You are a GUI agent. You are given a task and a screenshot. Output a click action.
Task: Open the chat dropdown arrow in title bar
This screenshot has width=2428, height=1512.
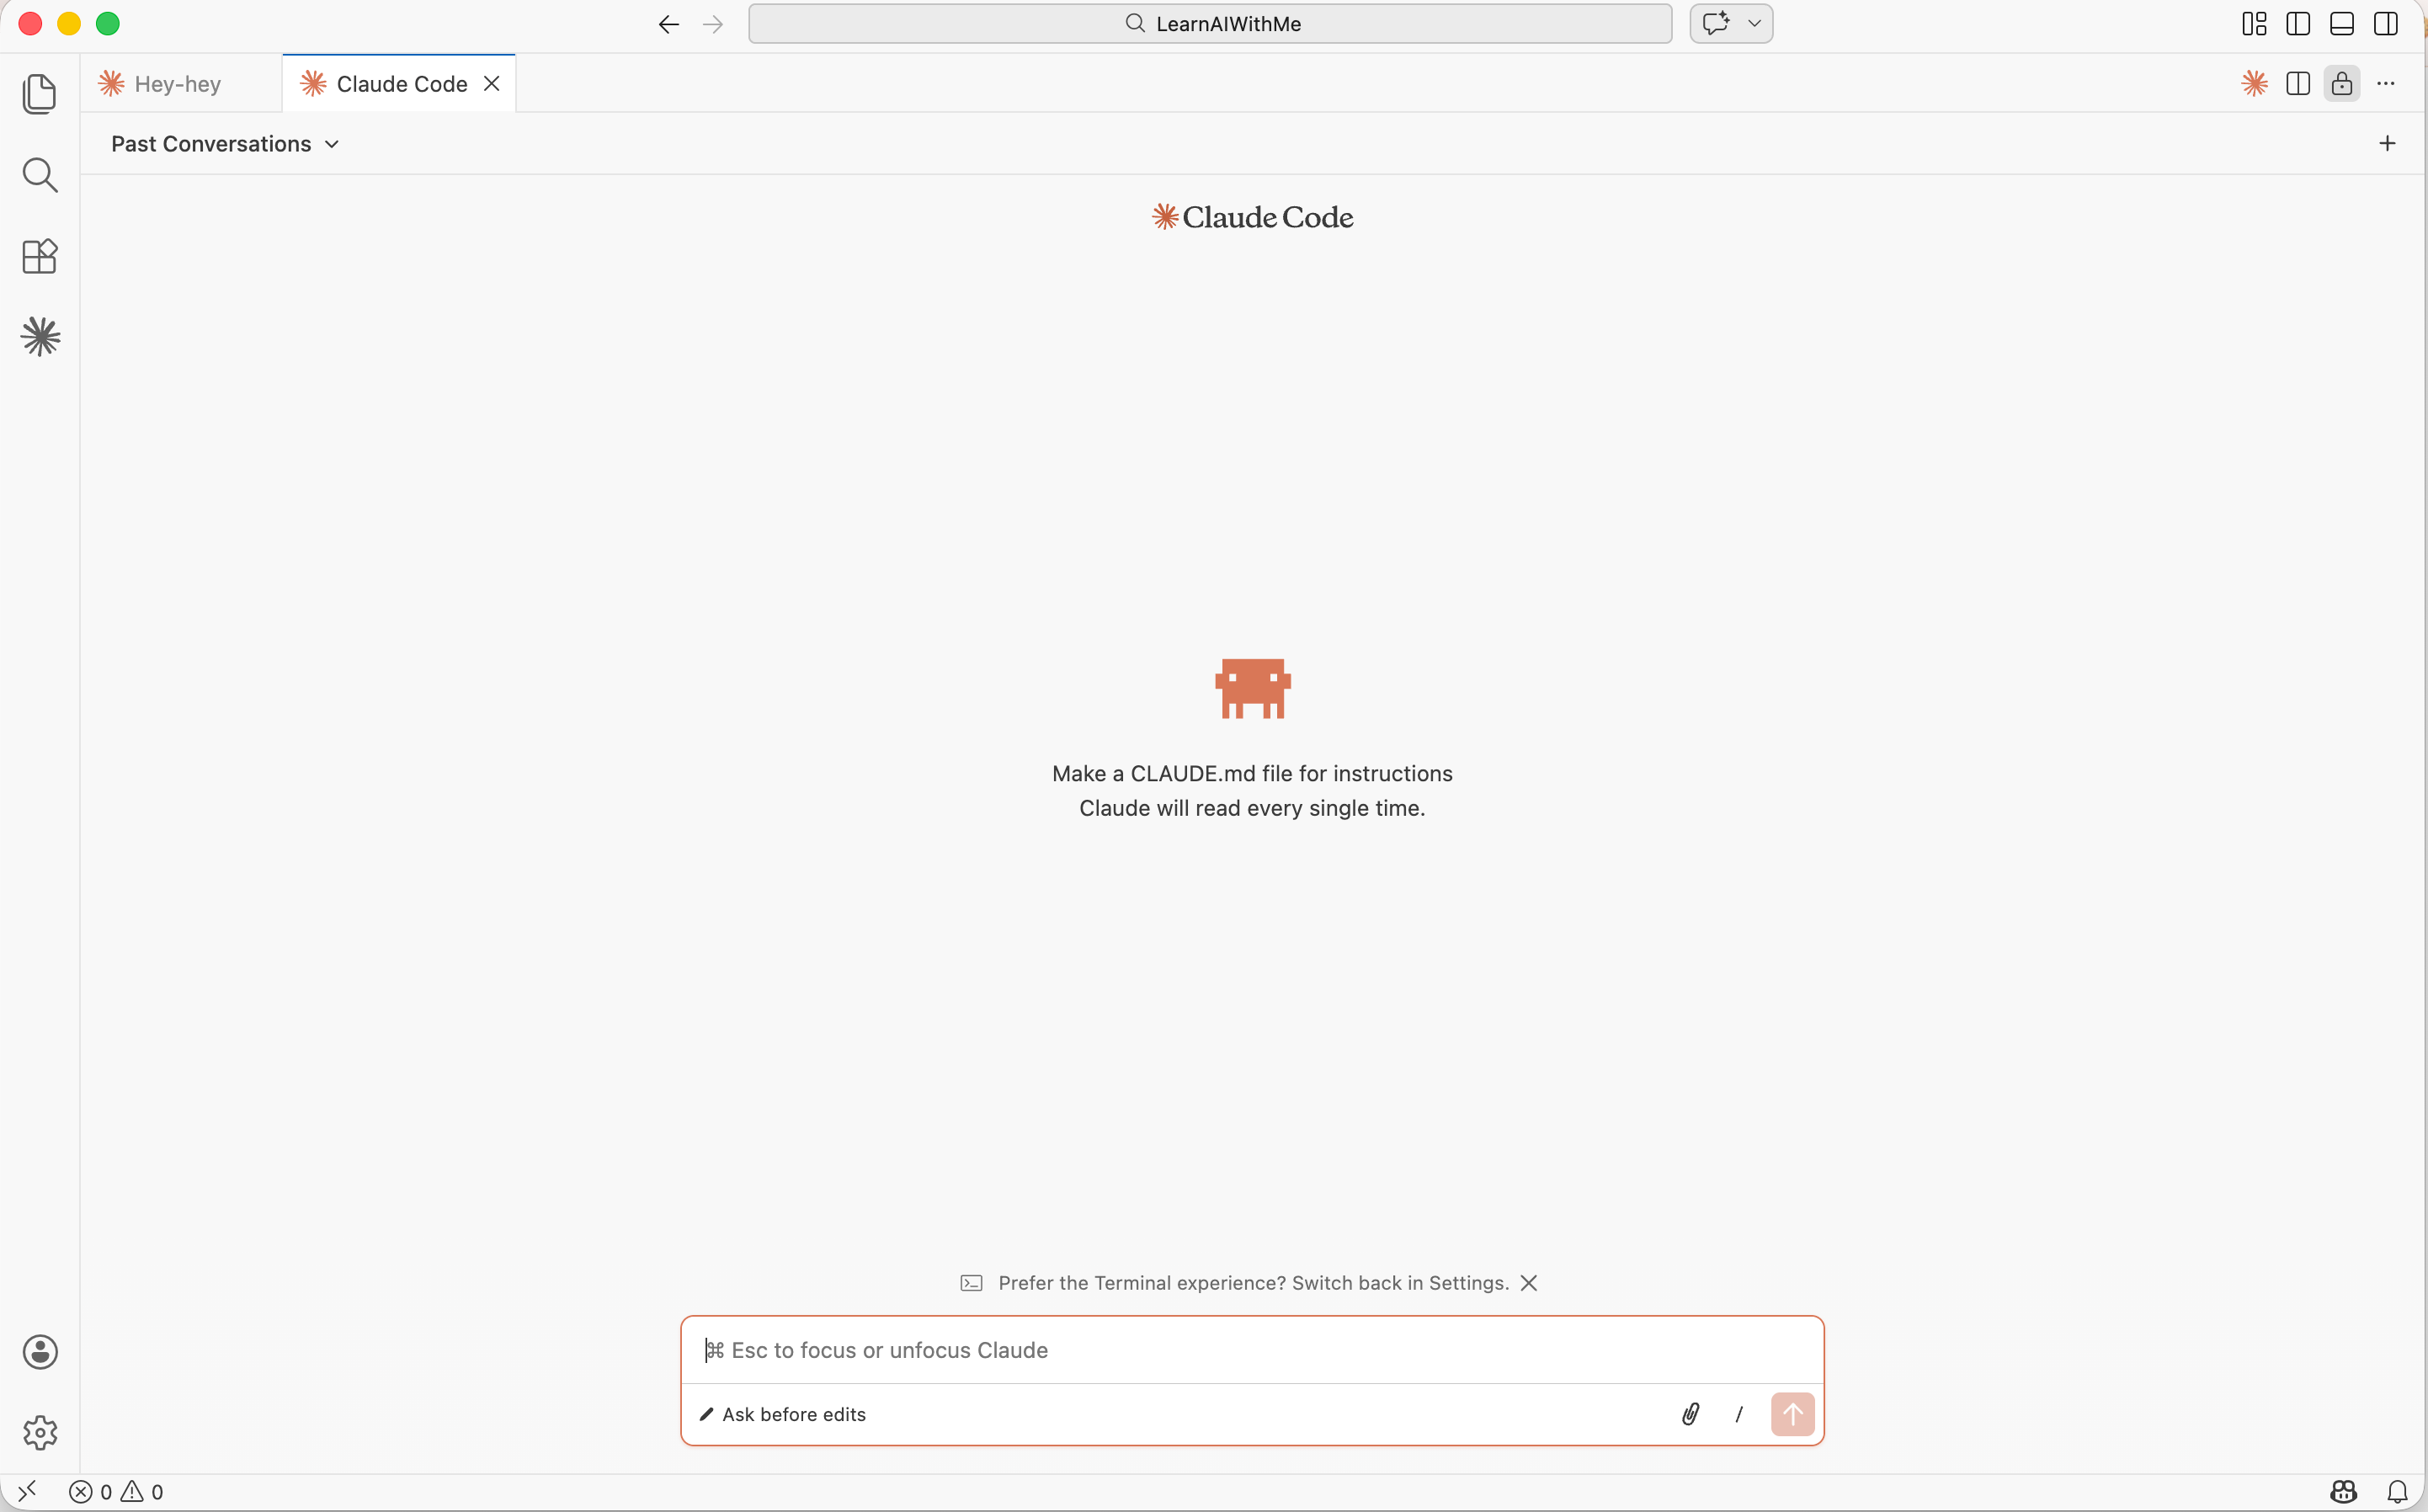(1754, 24)
